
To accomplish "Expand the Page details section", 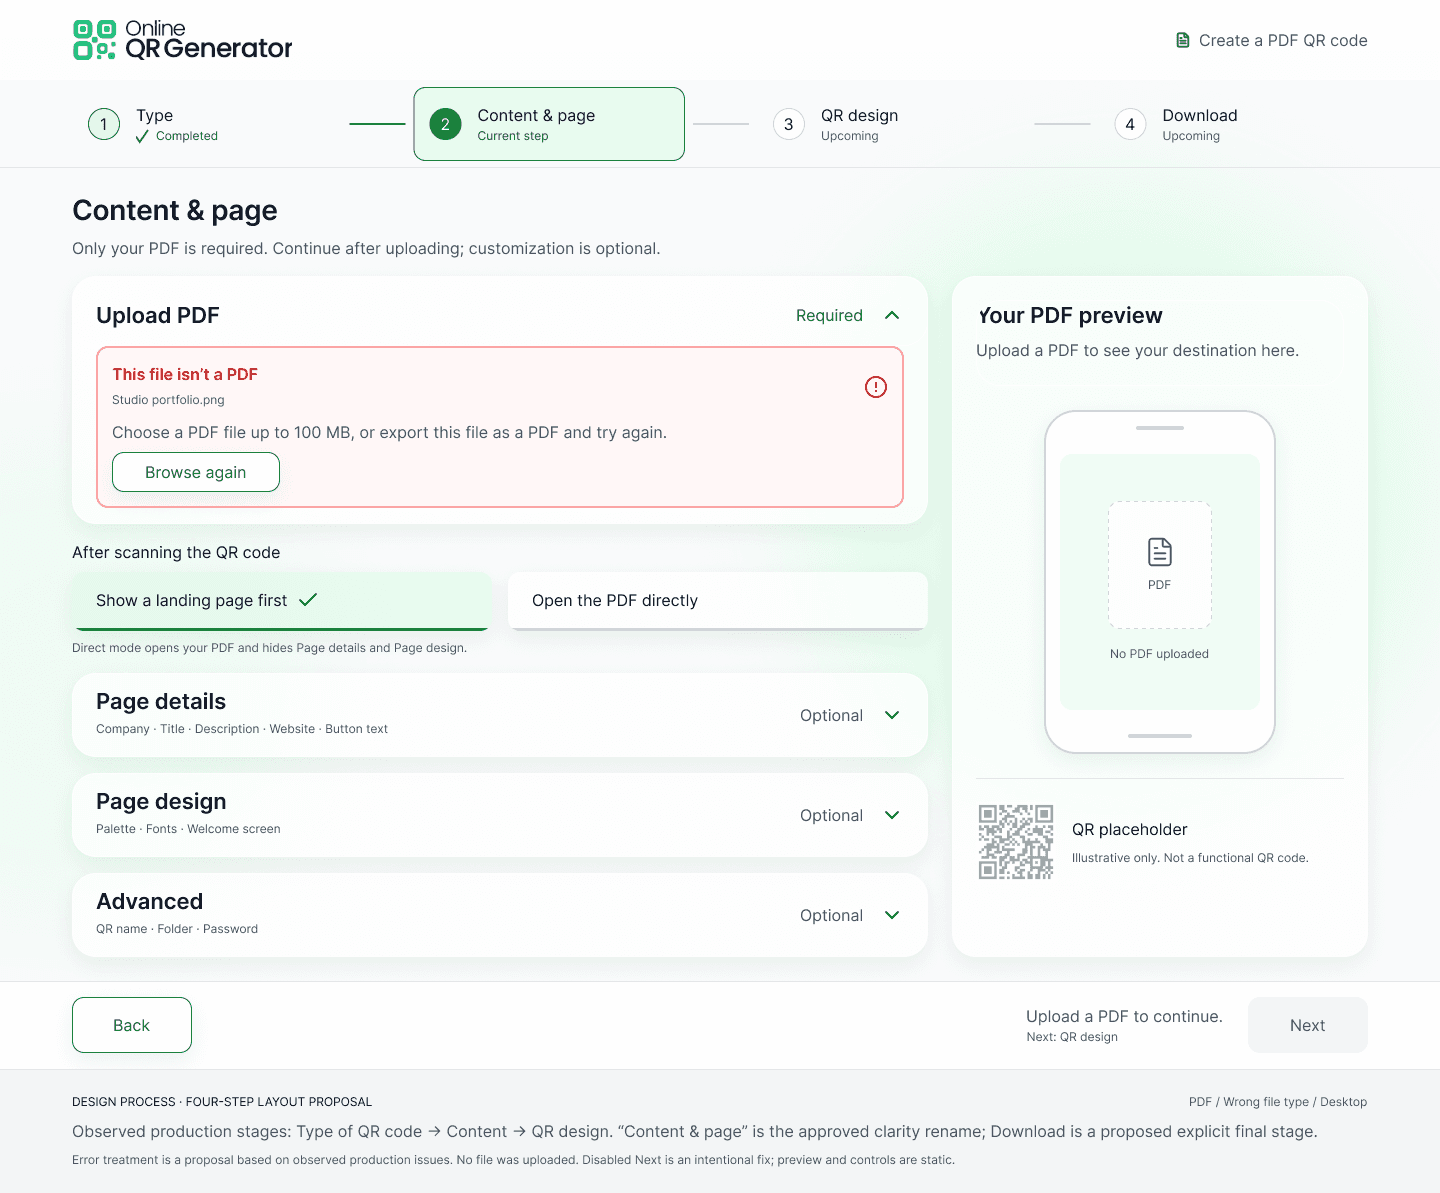I will (x=500, y=715).
